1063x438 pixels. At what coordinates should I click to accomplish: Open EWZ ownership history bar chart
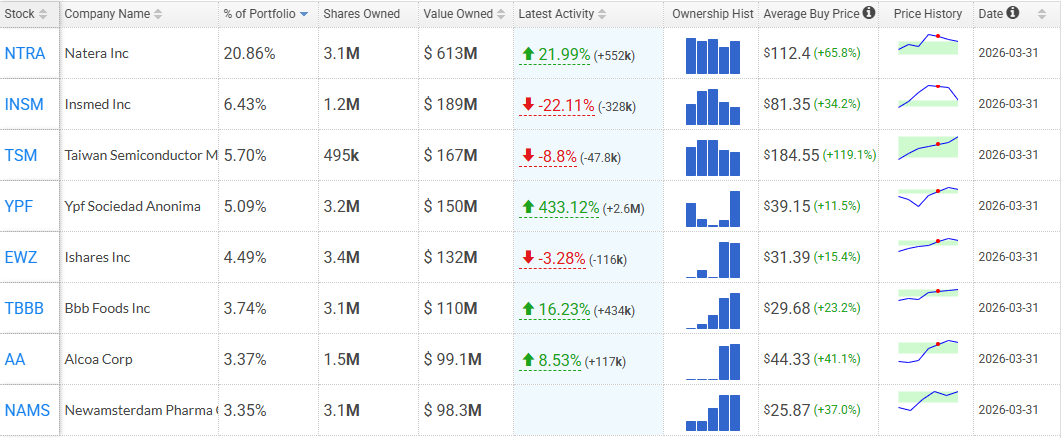[x=713, y=260]
